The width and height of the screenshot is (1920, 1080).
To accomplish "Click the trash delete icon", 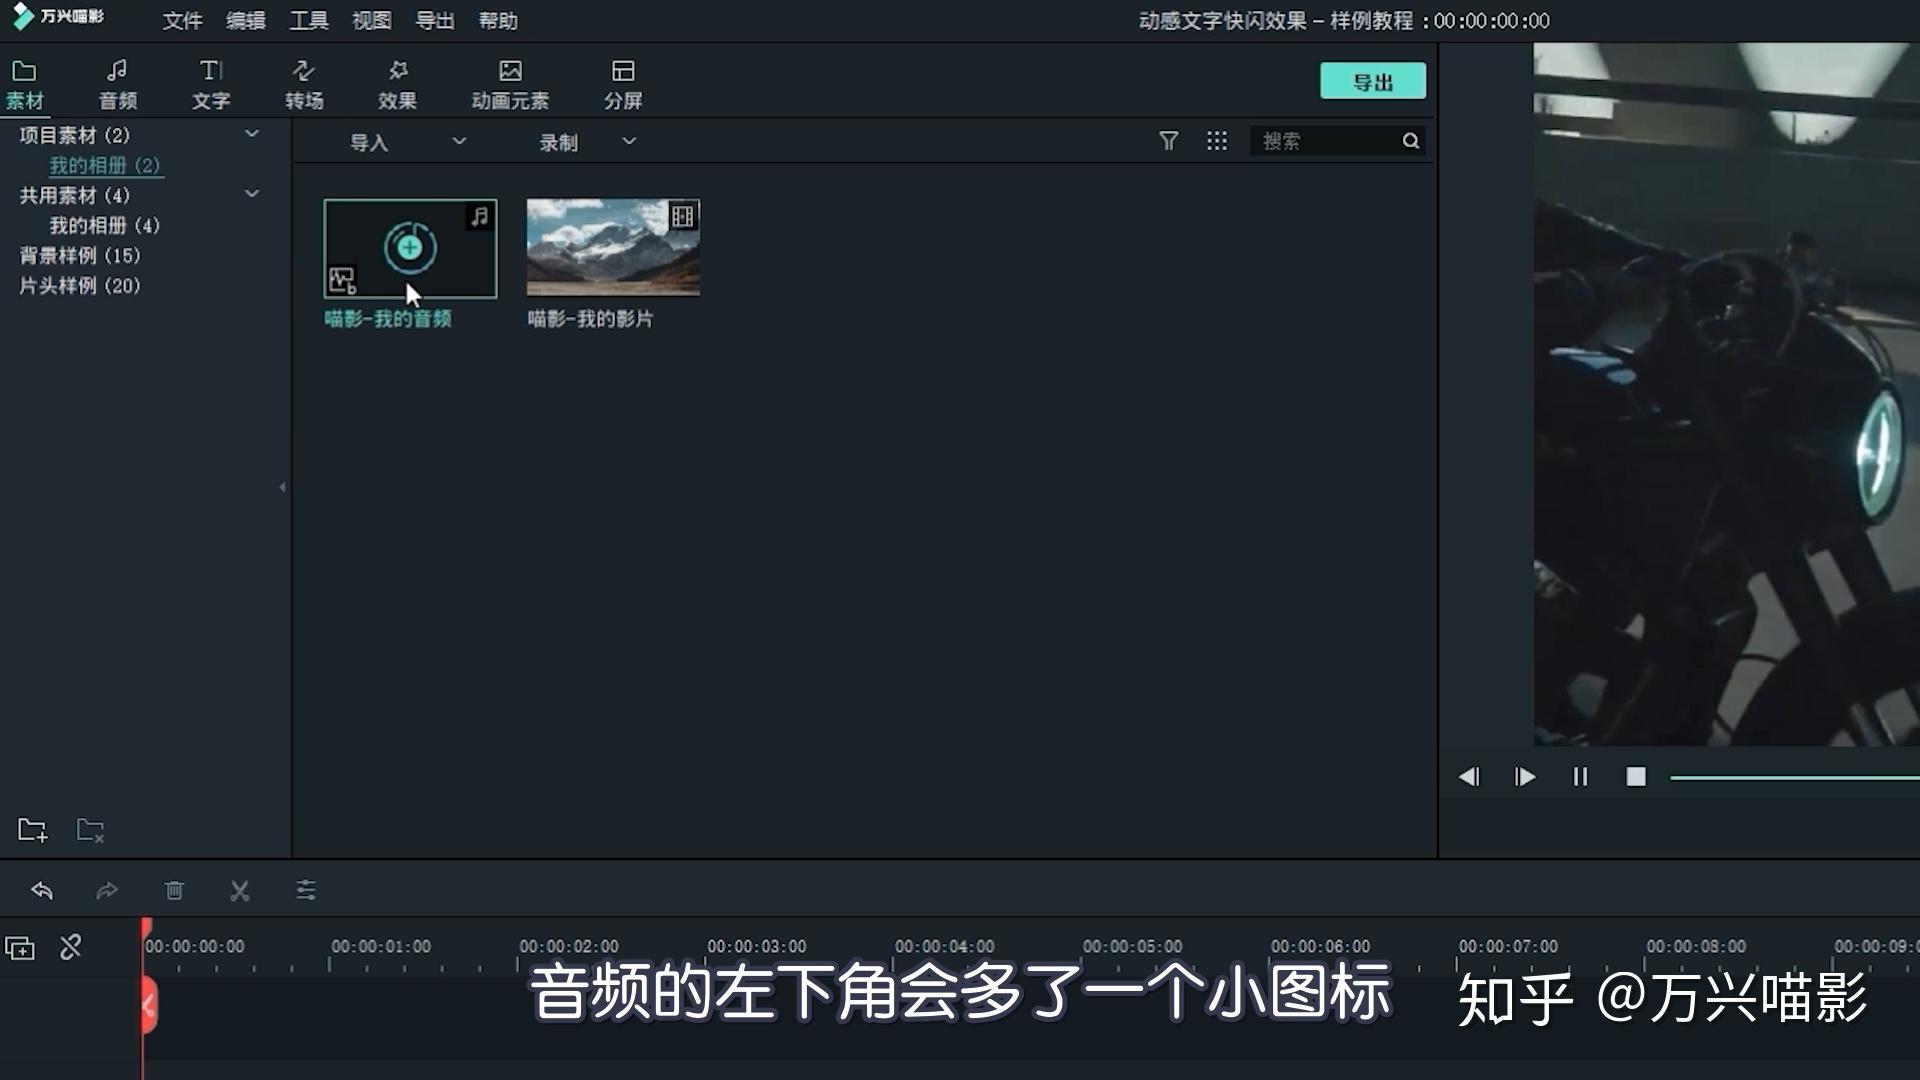I will click(174, 890).
